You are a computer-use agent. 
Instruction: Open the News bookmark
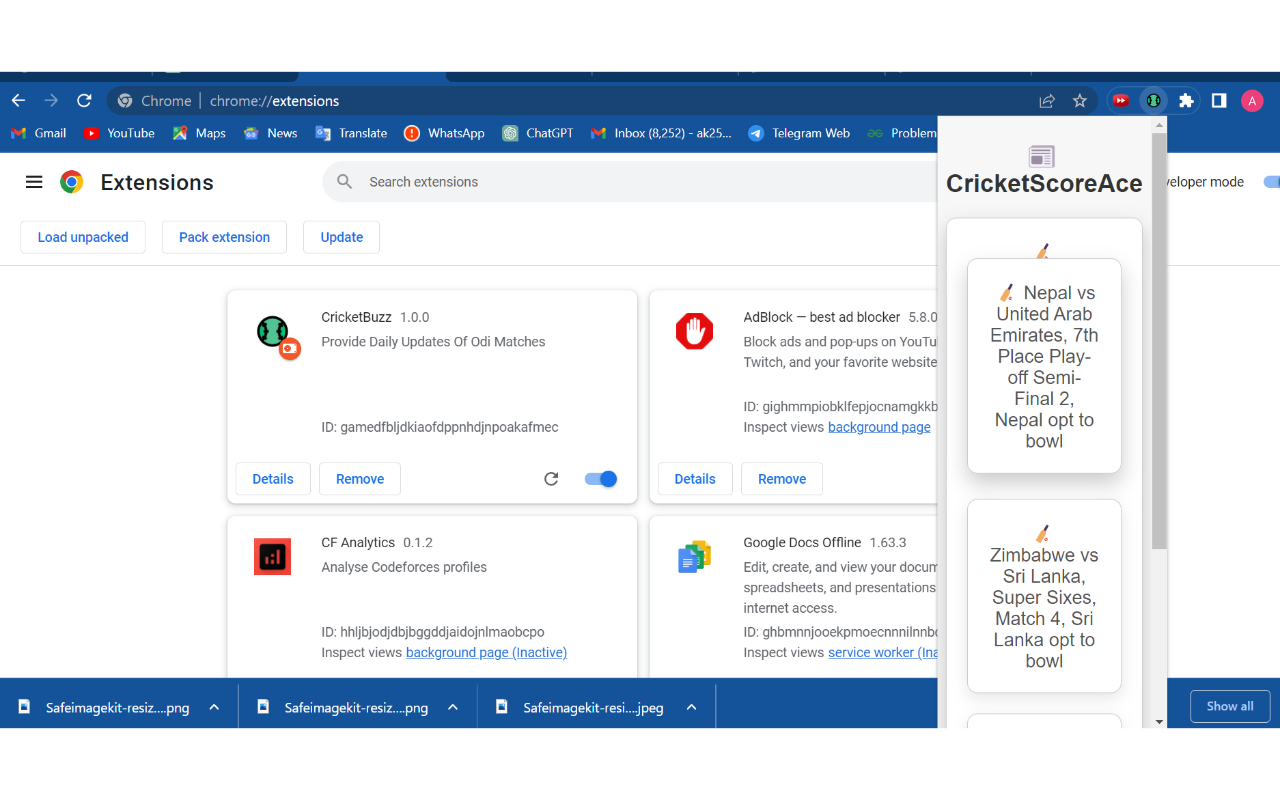(270, 133)
